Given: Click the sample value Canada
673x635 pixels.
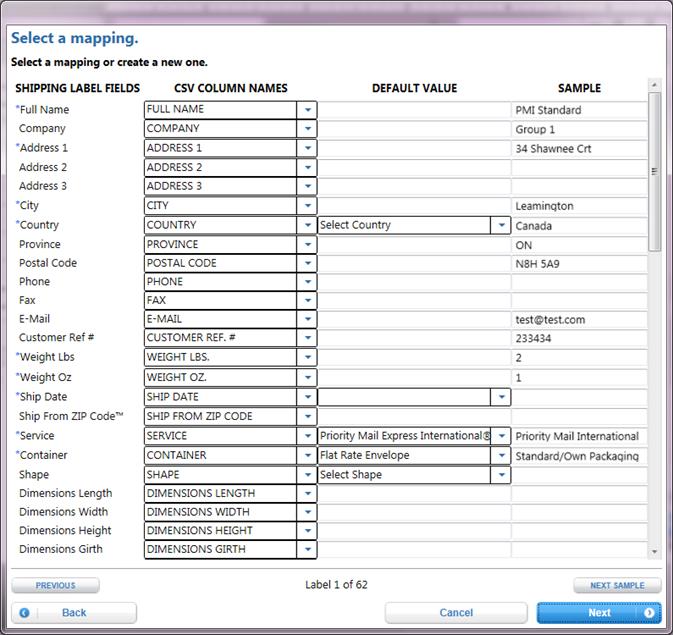Looking at the screenshot, I should point(534,226).
